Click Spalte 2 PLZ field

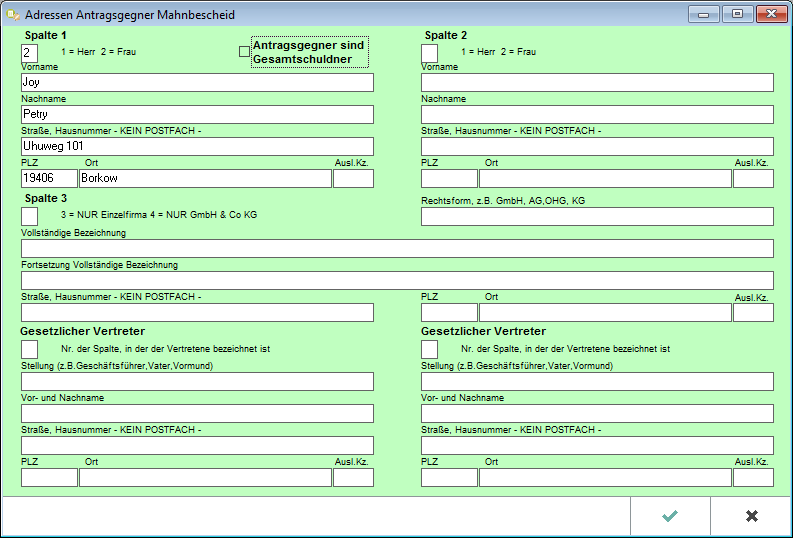(449, 178)
